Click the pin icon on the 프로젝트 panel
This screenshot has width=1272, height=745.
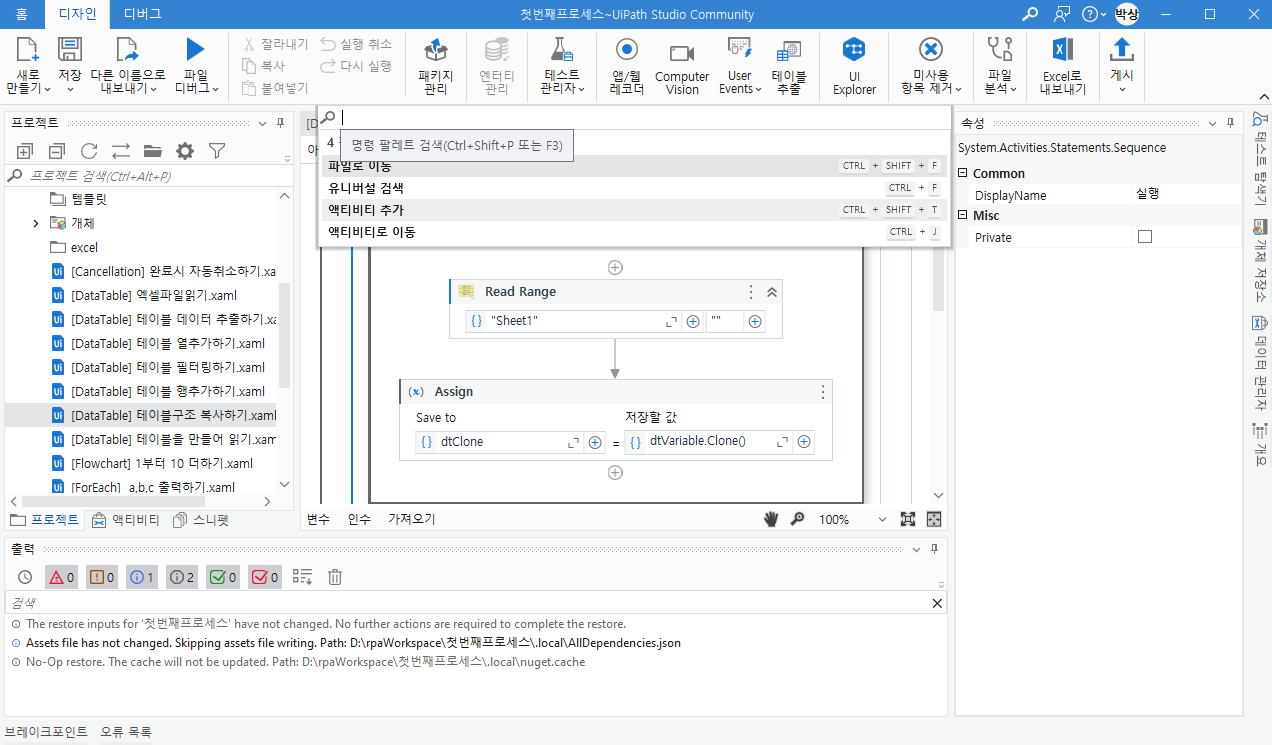(280, 123)
